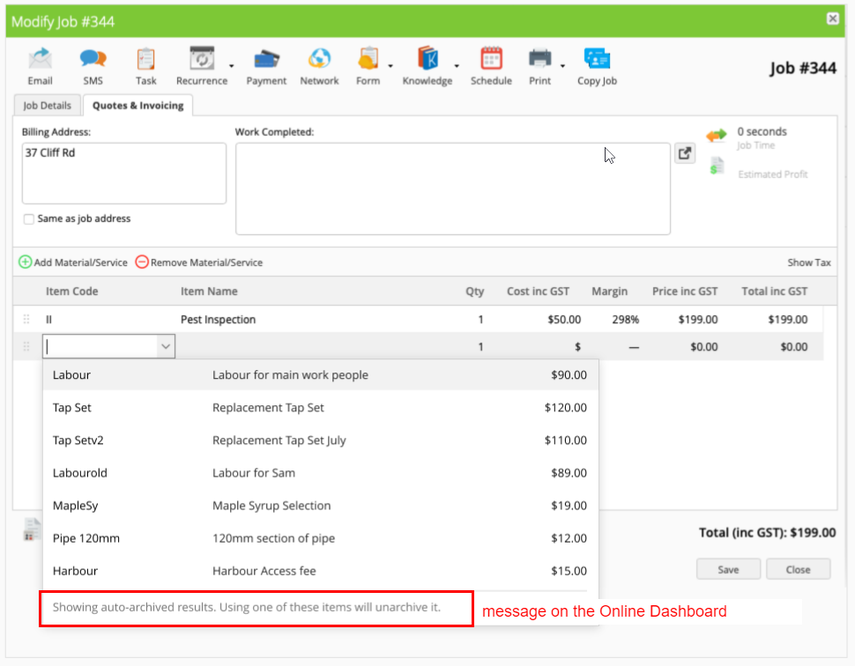Image resolution: width=855 pixels, height=666 pixels.
Task: Click the Print icon
Action: [x=540, y=59]
